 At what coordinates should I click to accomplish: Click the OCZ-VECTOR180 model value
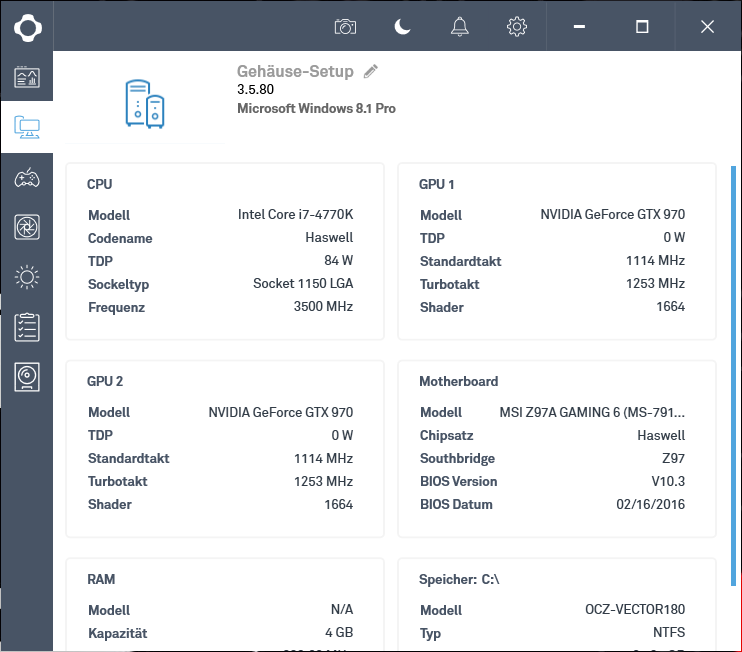pos(635,609)
